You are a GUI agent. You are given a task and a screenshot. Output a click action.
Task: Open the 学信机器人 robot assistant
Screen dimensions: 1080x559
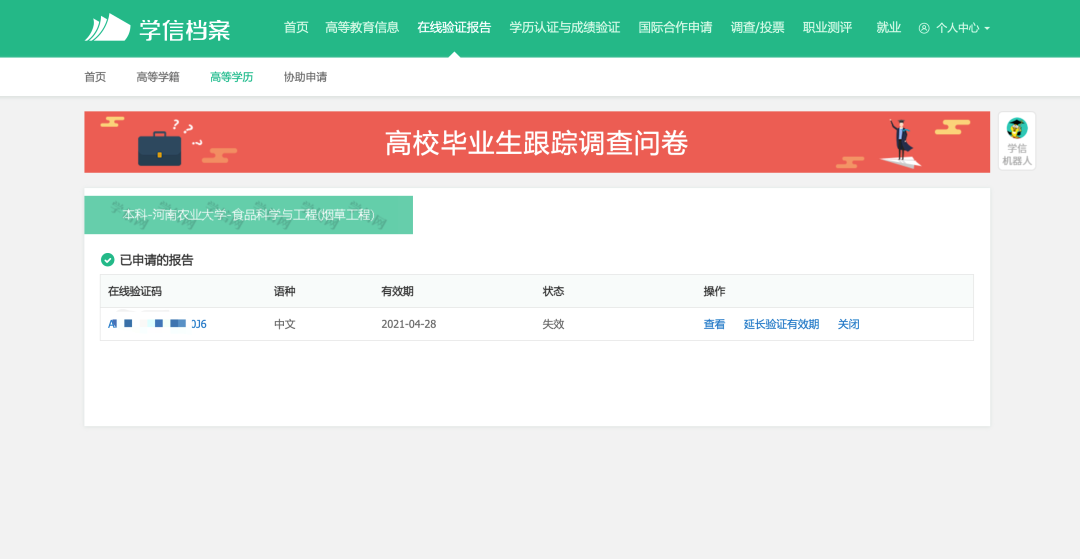pyautogui.click(x=1017, y=141)
